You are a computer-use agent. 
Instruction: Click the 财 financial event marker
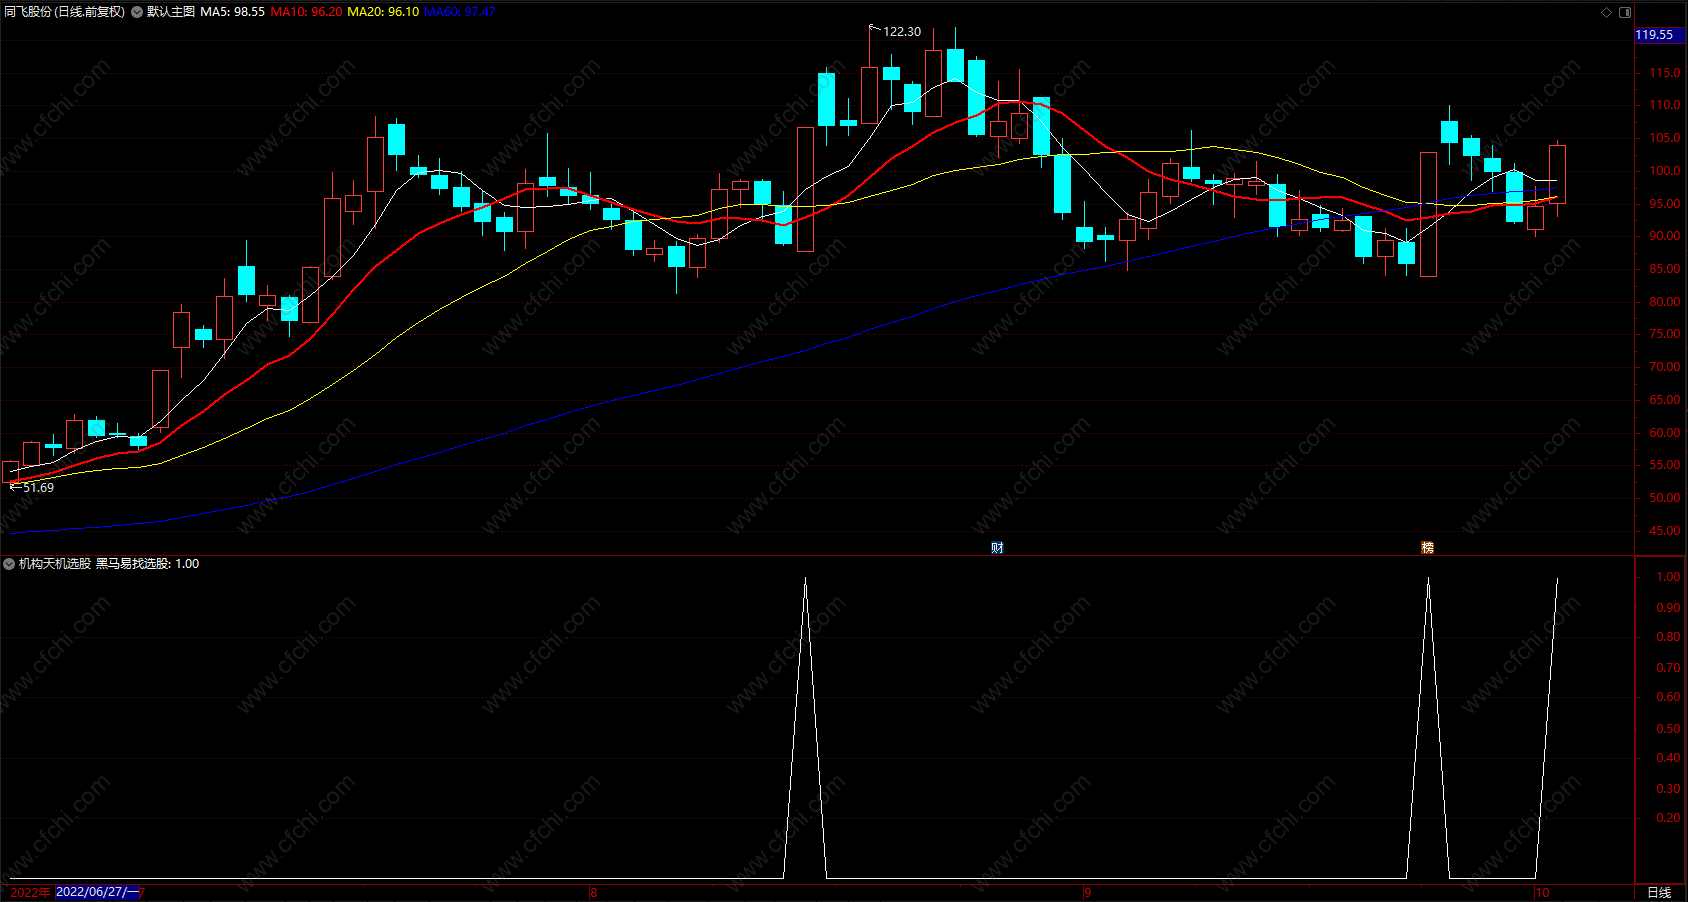tap(997, 547)
